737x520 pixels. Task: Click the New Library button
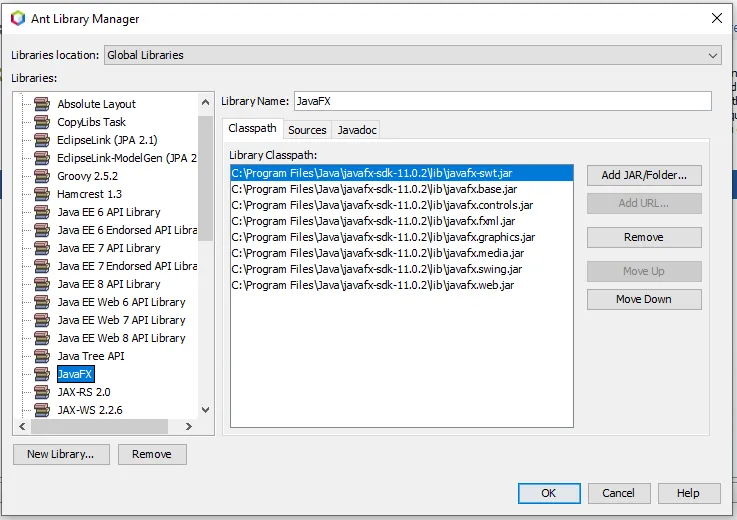pos(61,454)
